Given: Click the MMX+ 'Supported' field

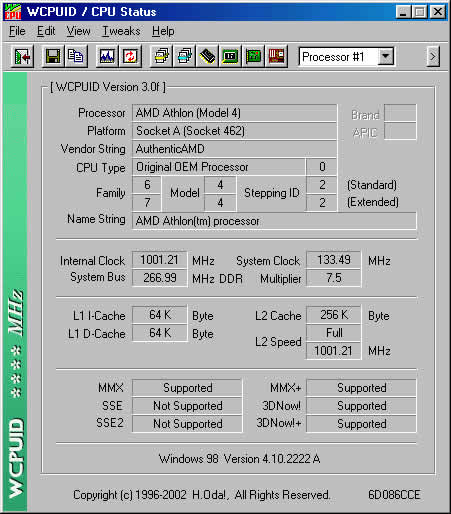Looking at the screenshot, I should (x=361, y=388).
